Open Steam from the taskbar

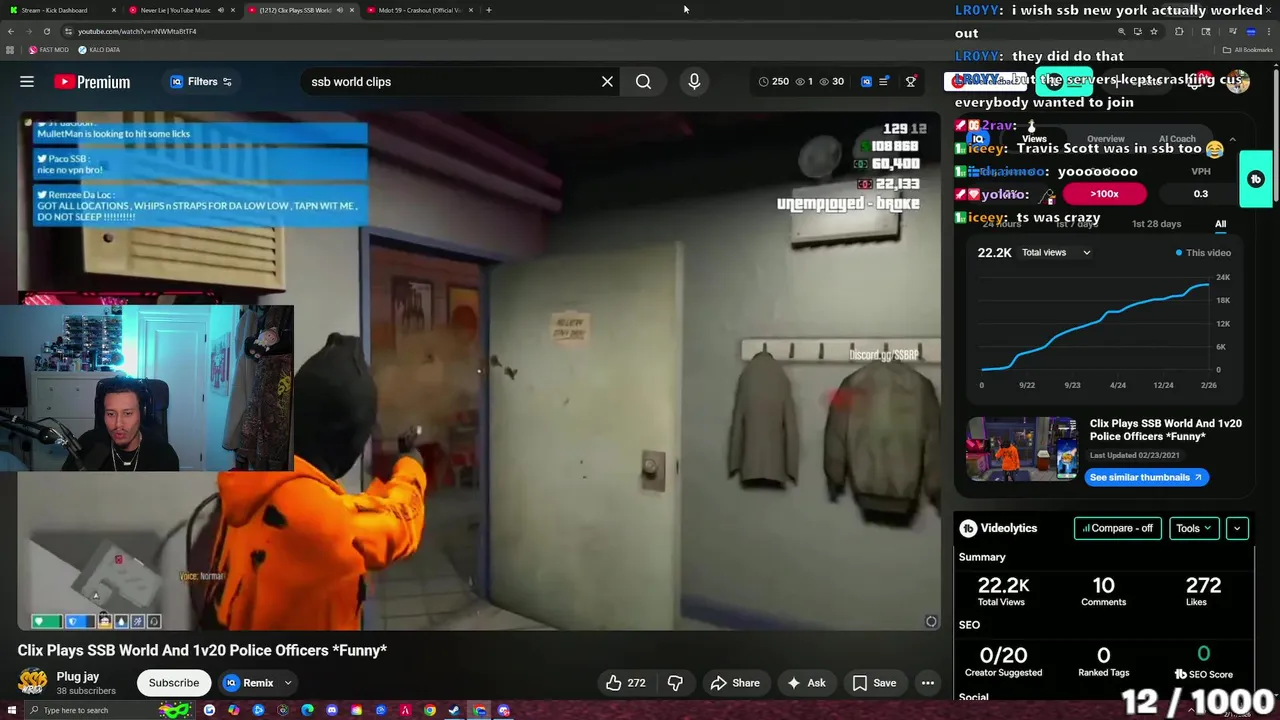pyautogui.click(x=454, y=710)
